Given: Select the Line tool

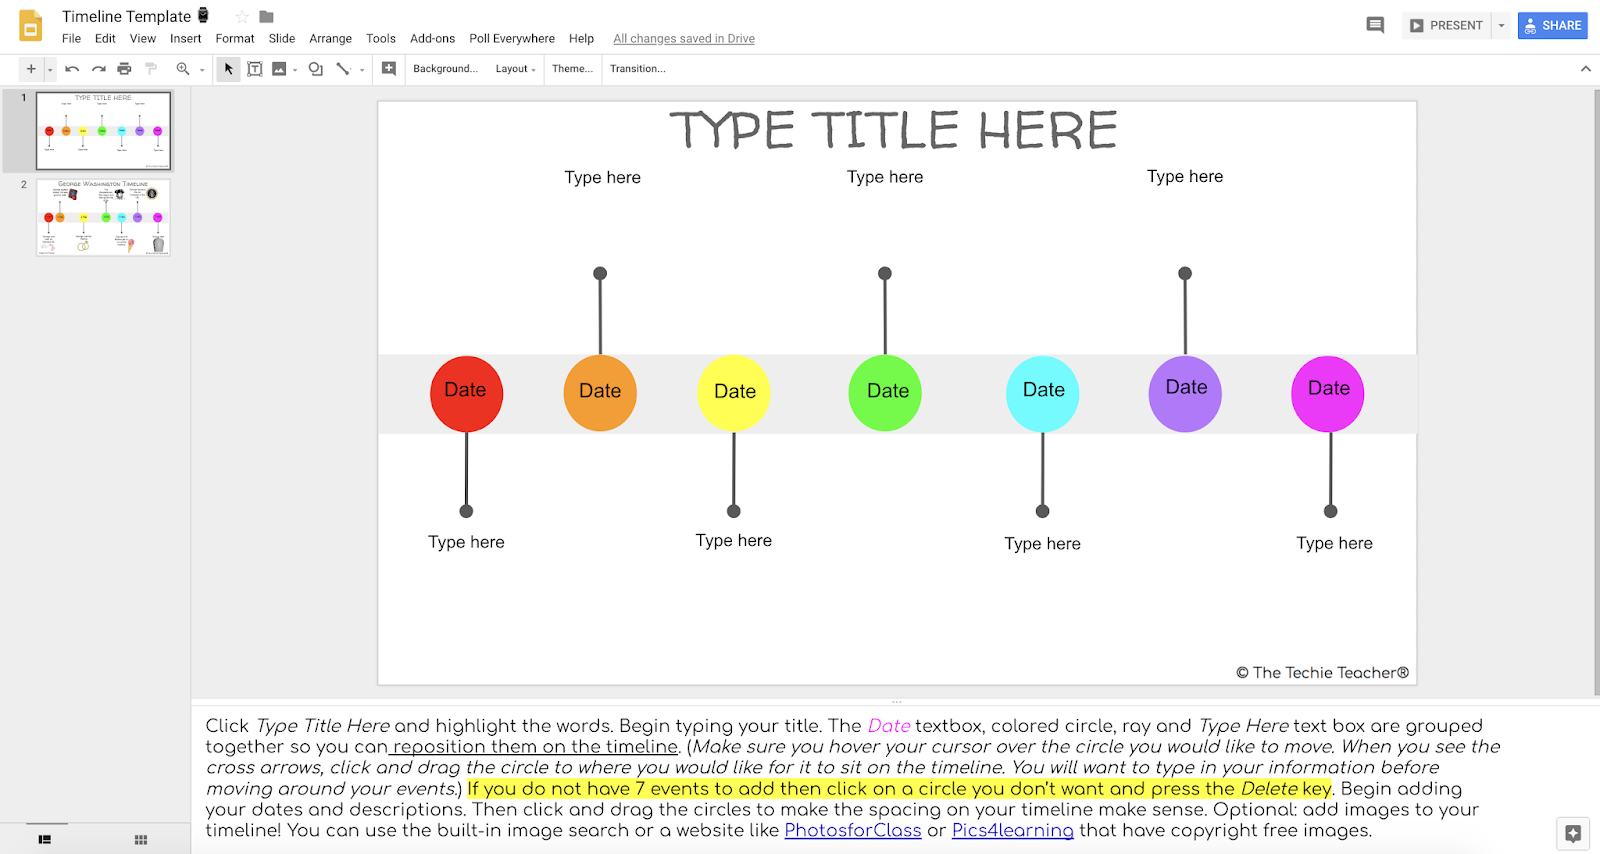Looking at the screenshot, I should point(343,69).
